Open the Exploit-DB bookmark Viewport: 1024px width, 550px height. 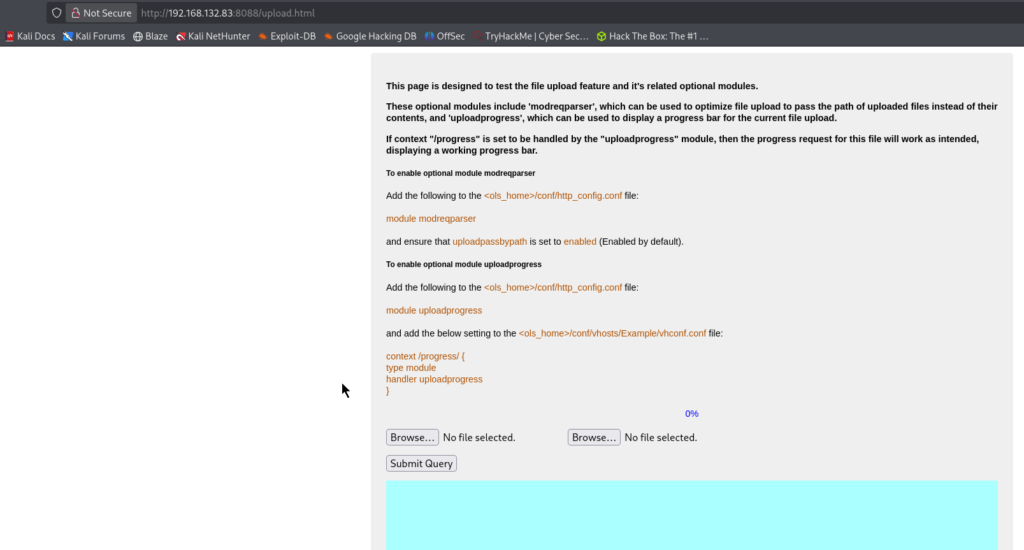coord(287,36)
